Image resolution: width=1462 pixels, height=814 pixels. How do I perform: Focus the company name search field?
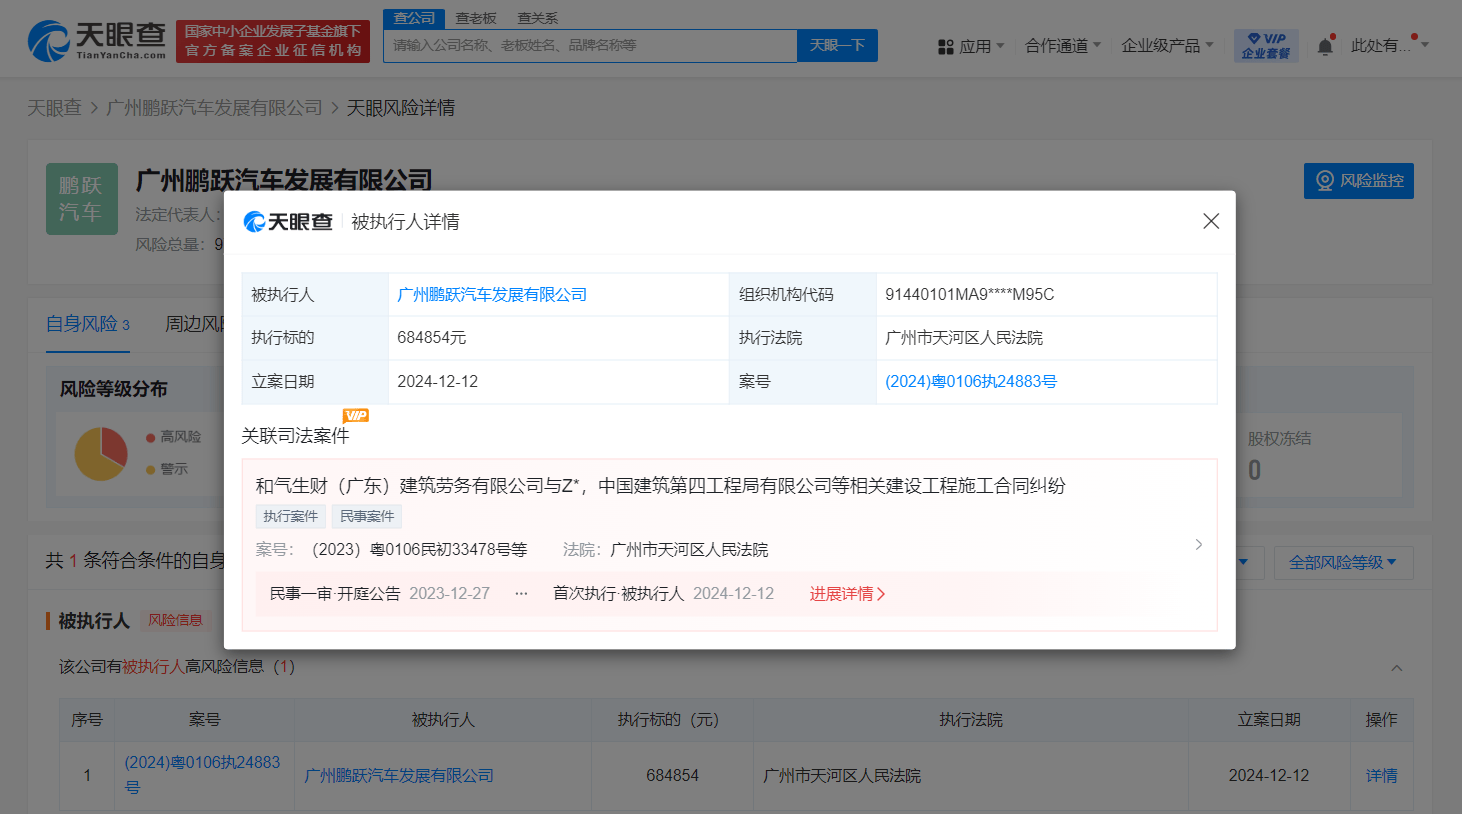590,45
